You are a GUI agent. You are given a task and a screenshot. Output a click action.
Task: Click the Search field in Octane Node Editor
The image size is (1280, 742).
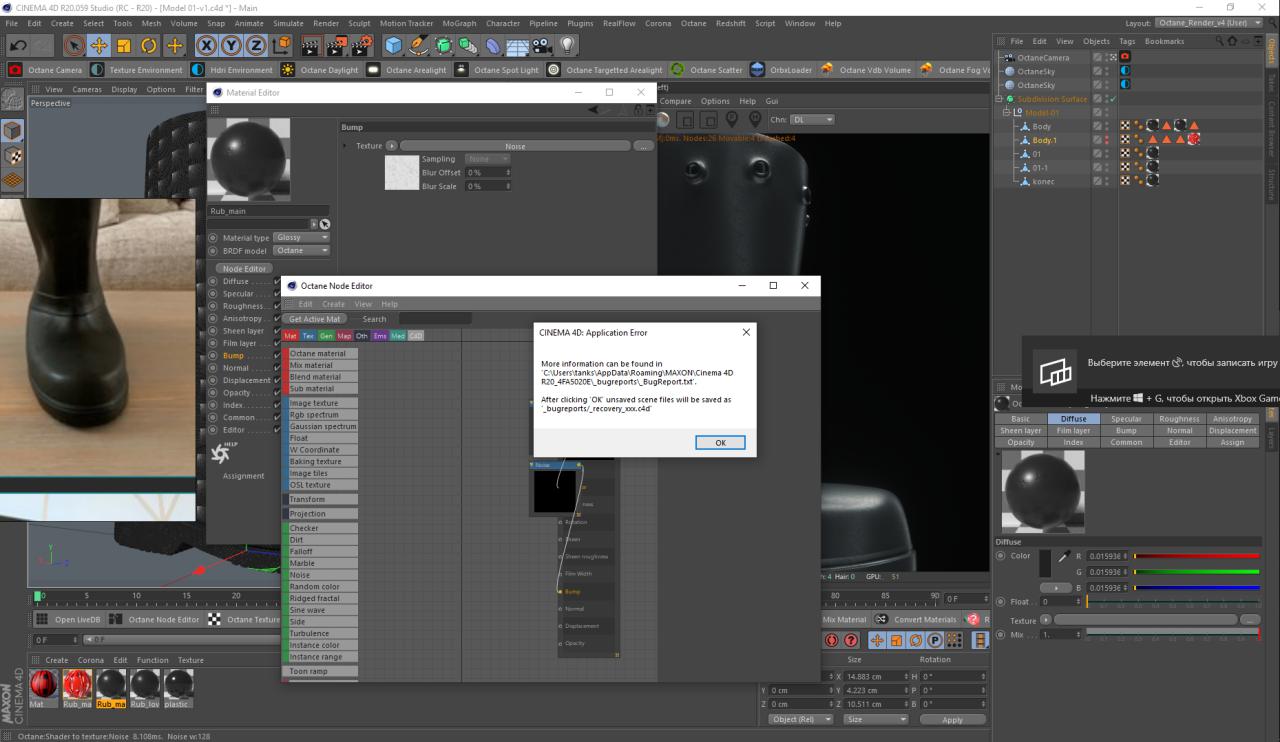(x=435, y=319)
